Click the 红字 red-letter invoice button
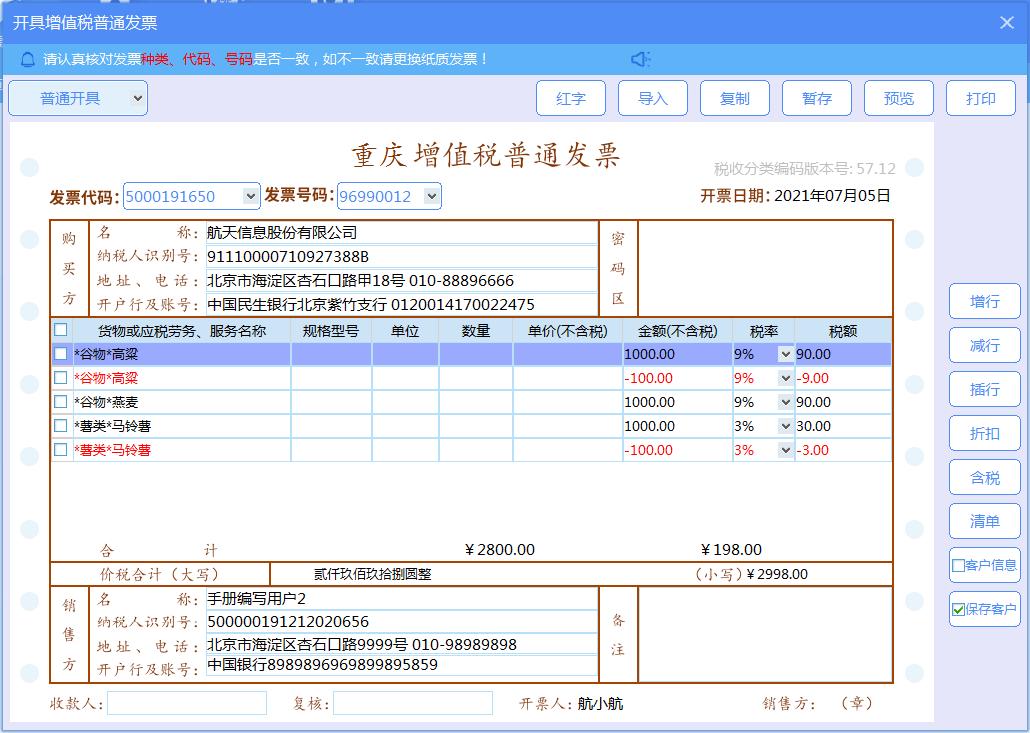 pos(571,98)
